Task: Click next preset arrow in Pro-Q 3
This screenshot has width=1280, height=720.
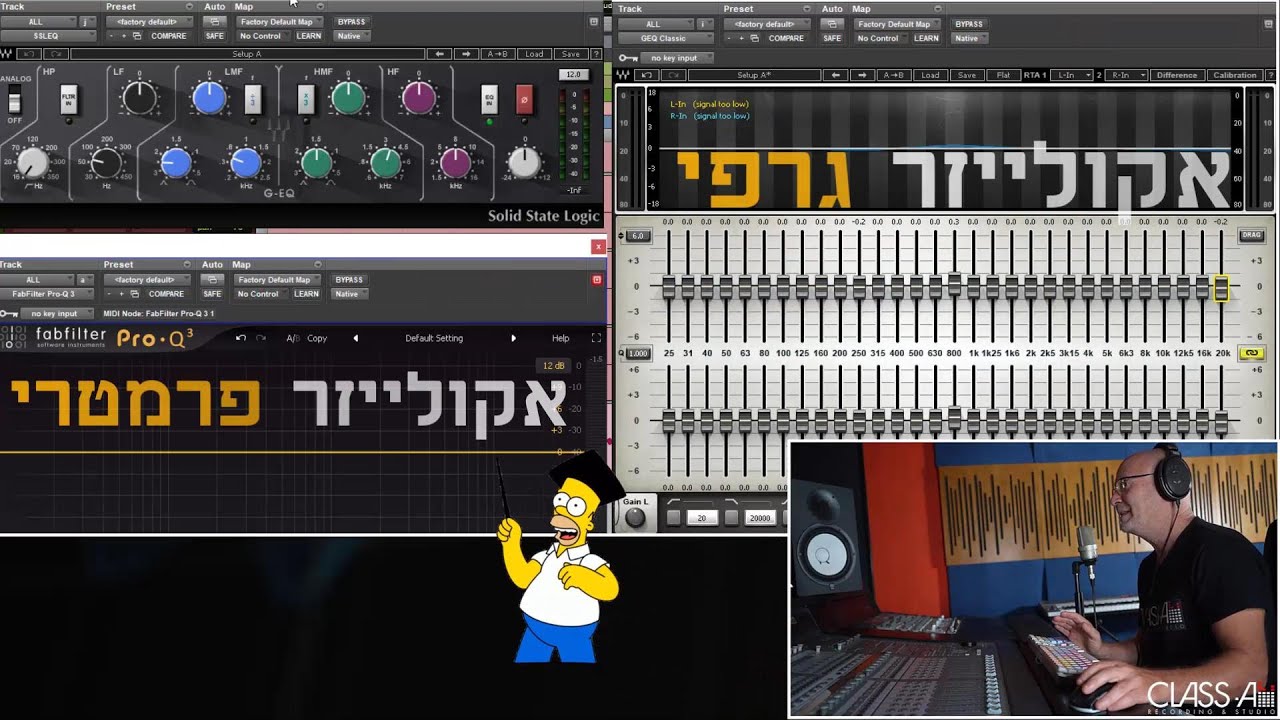Action: pyautogui.click(x=514, y=338)
